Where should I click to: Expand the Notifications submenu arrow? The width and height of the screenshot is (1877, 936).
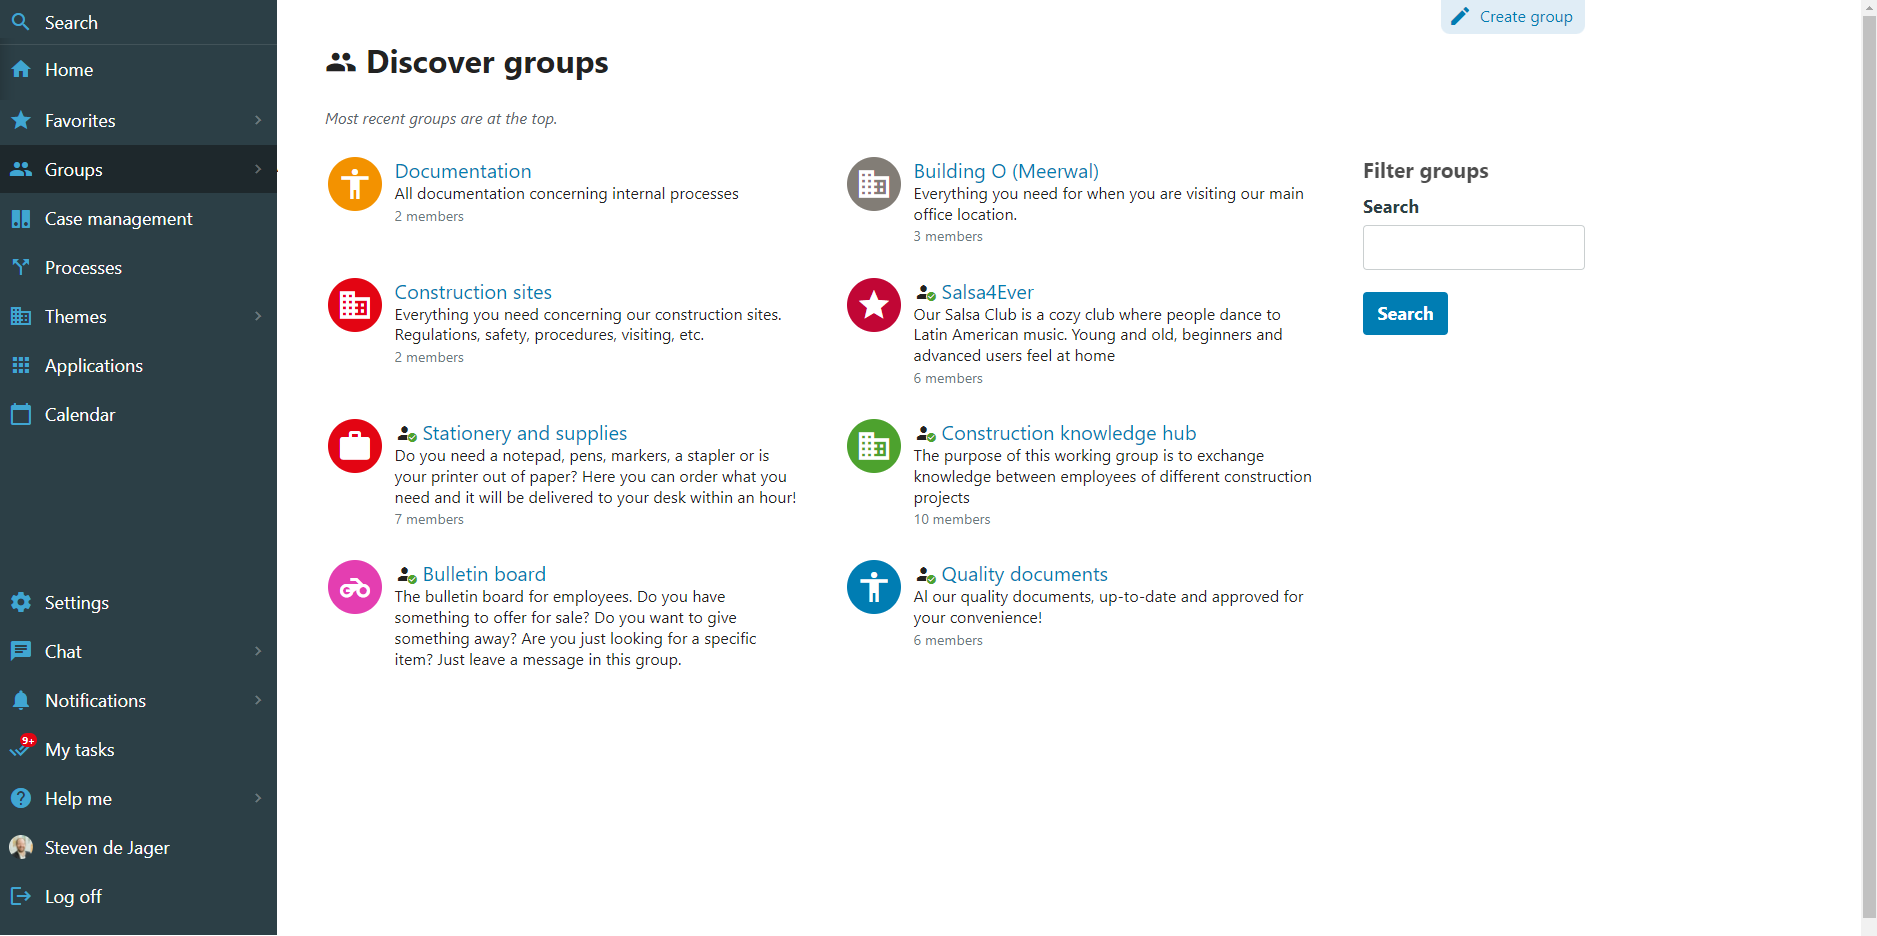coord(258,701)
